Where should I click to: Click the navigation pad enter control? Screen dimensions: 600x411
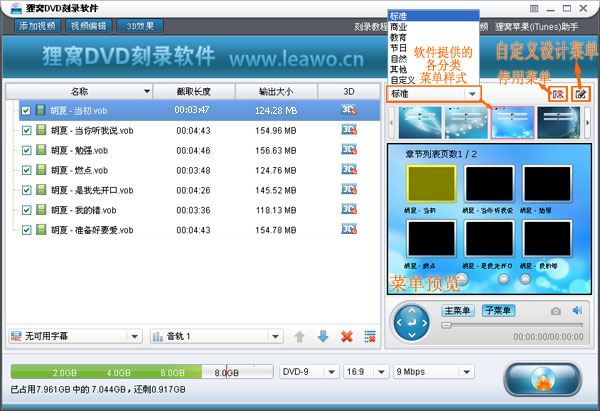412,323
